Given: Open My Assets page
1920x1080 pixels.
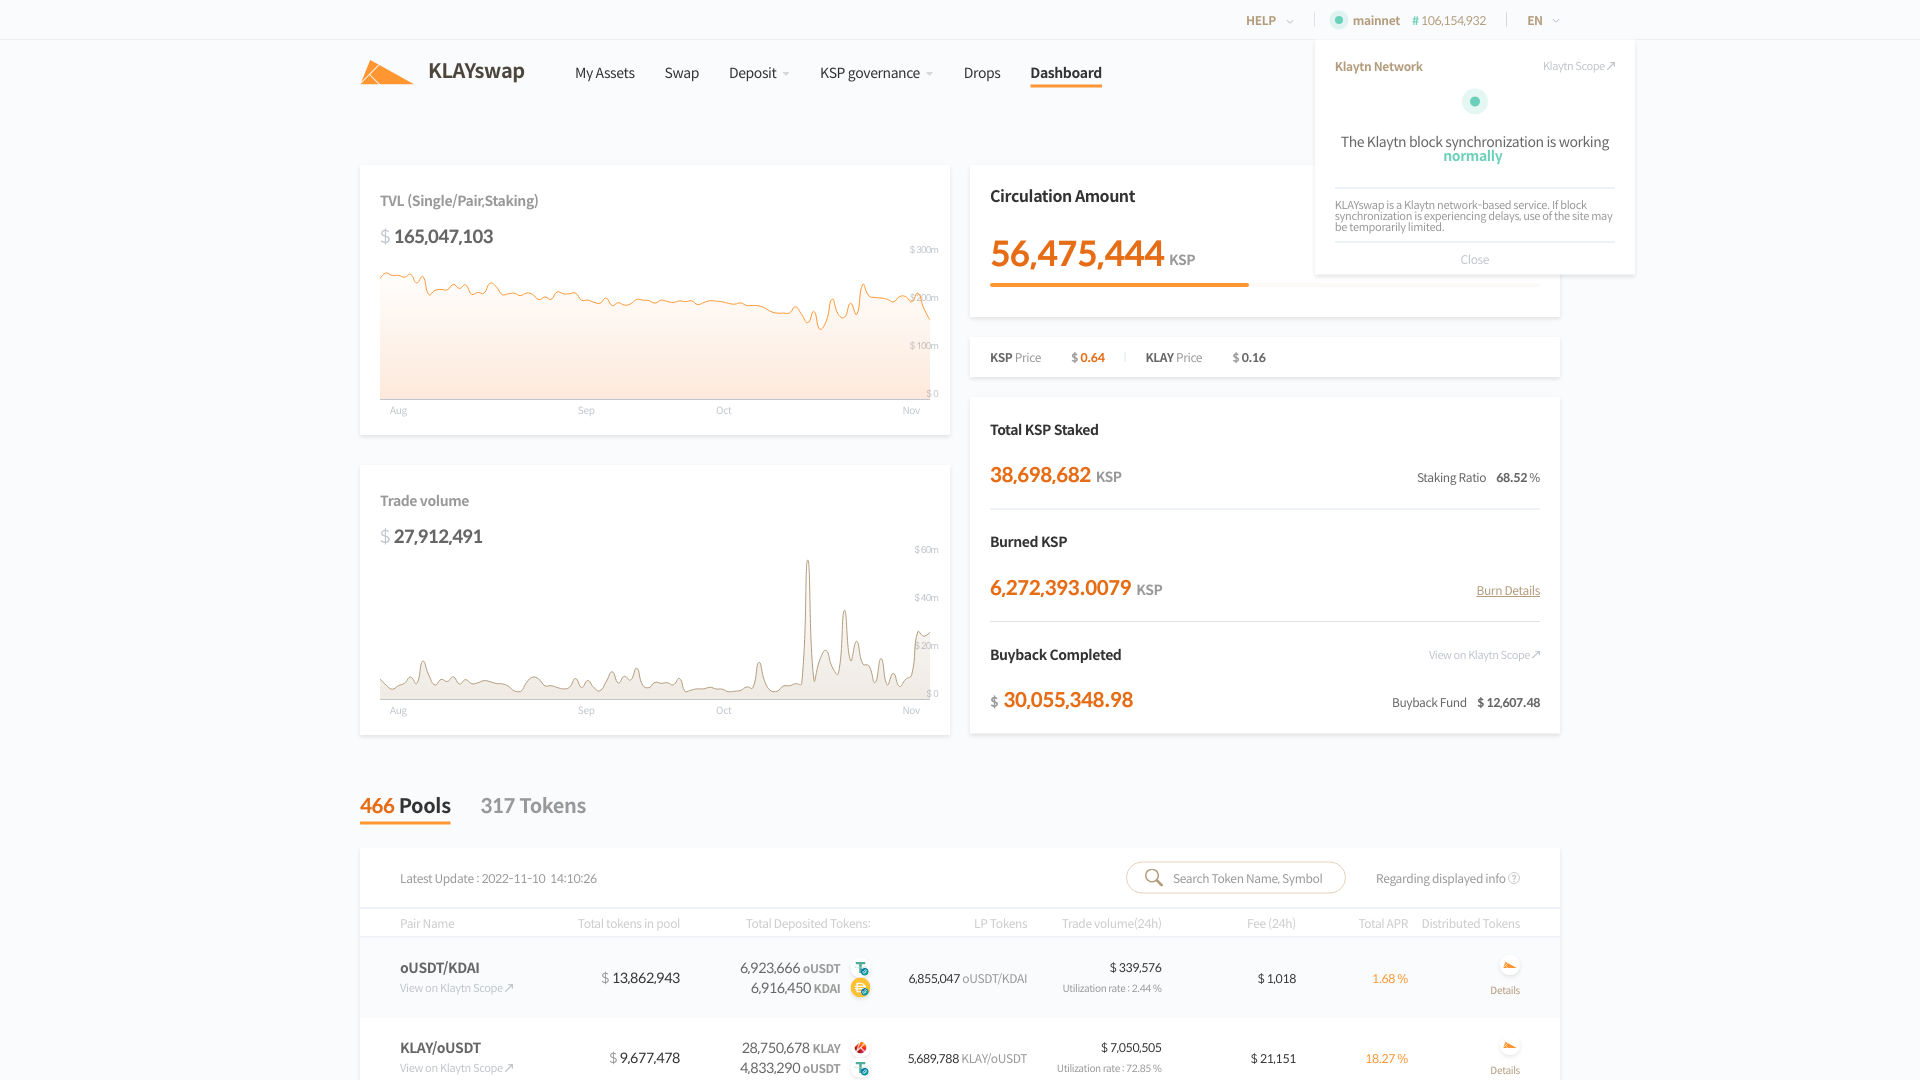Looking at the screenshot, I should (x=604, y=73).
